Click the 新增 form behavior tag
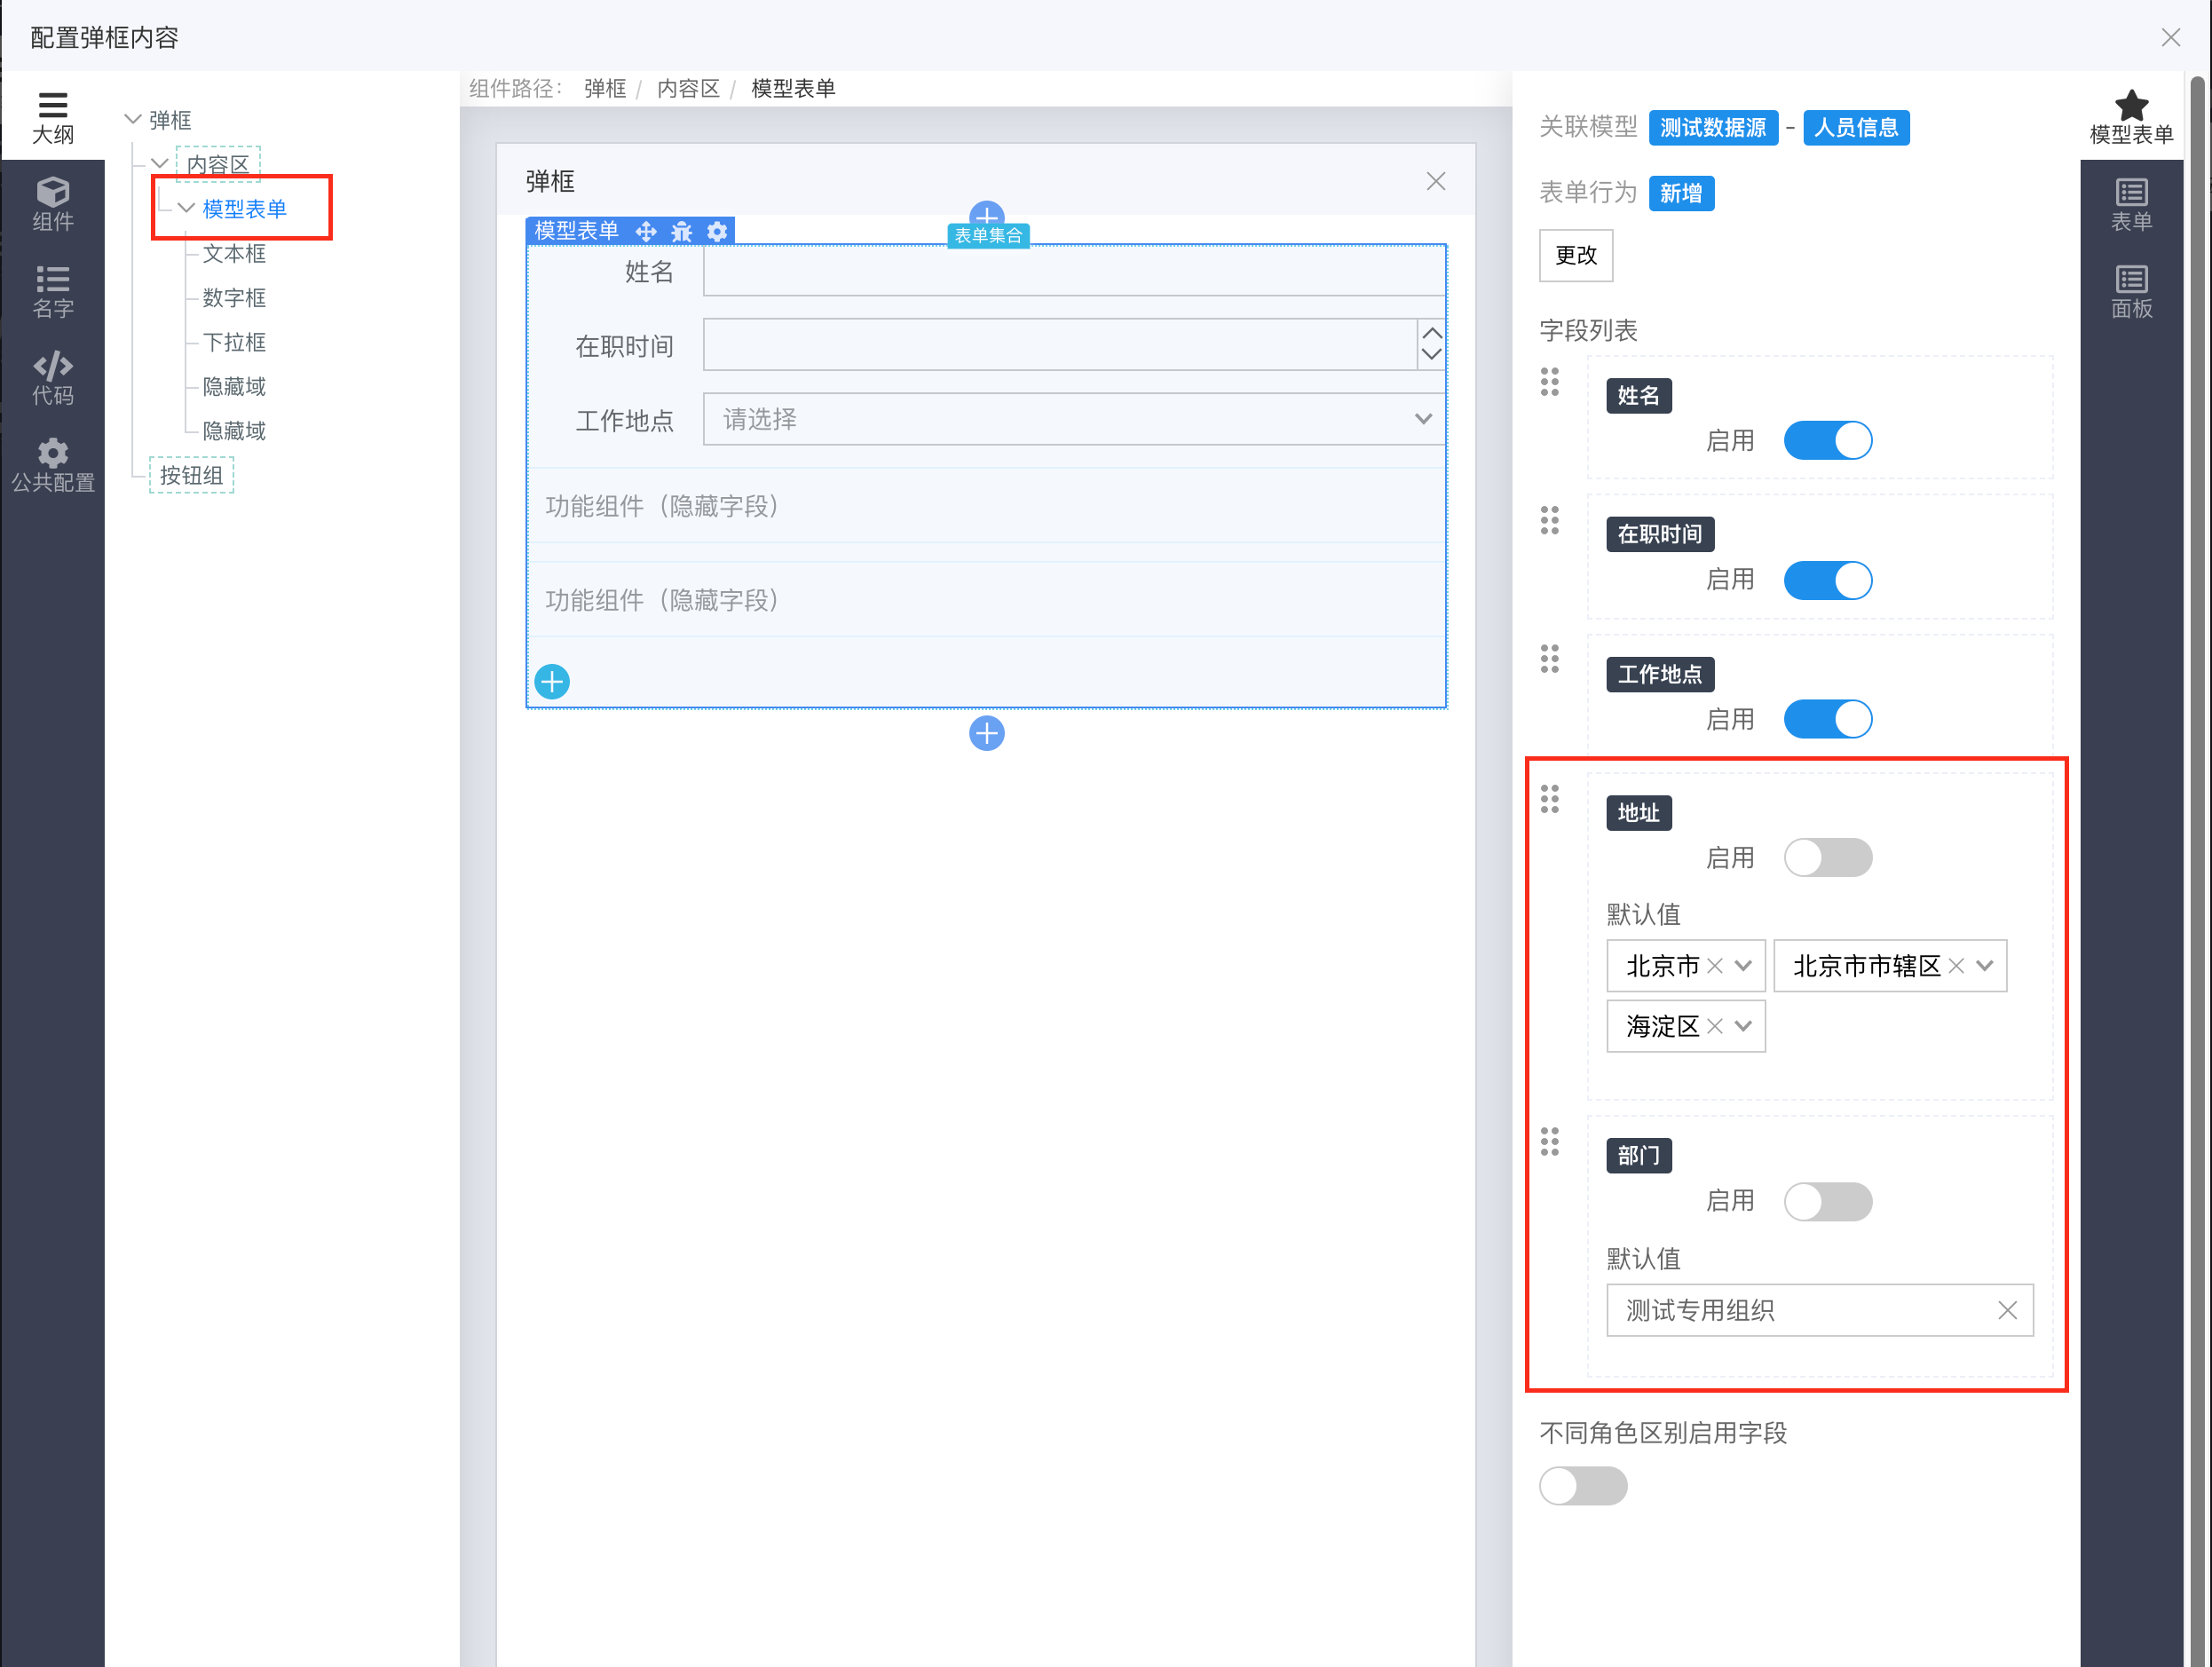The width and height of the screenshot is (2212, 1667). pos(1681,193)
